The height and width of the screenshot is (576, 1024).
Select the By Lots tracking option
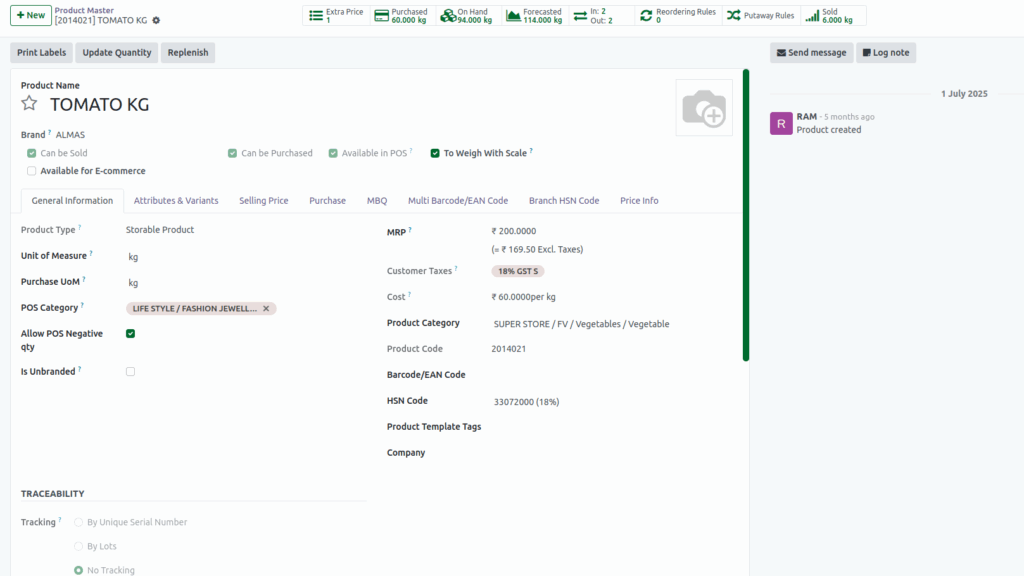tap(78, 545)
